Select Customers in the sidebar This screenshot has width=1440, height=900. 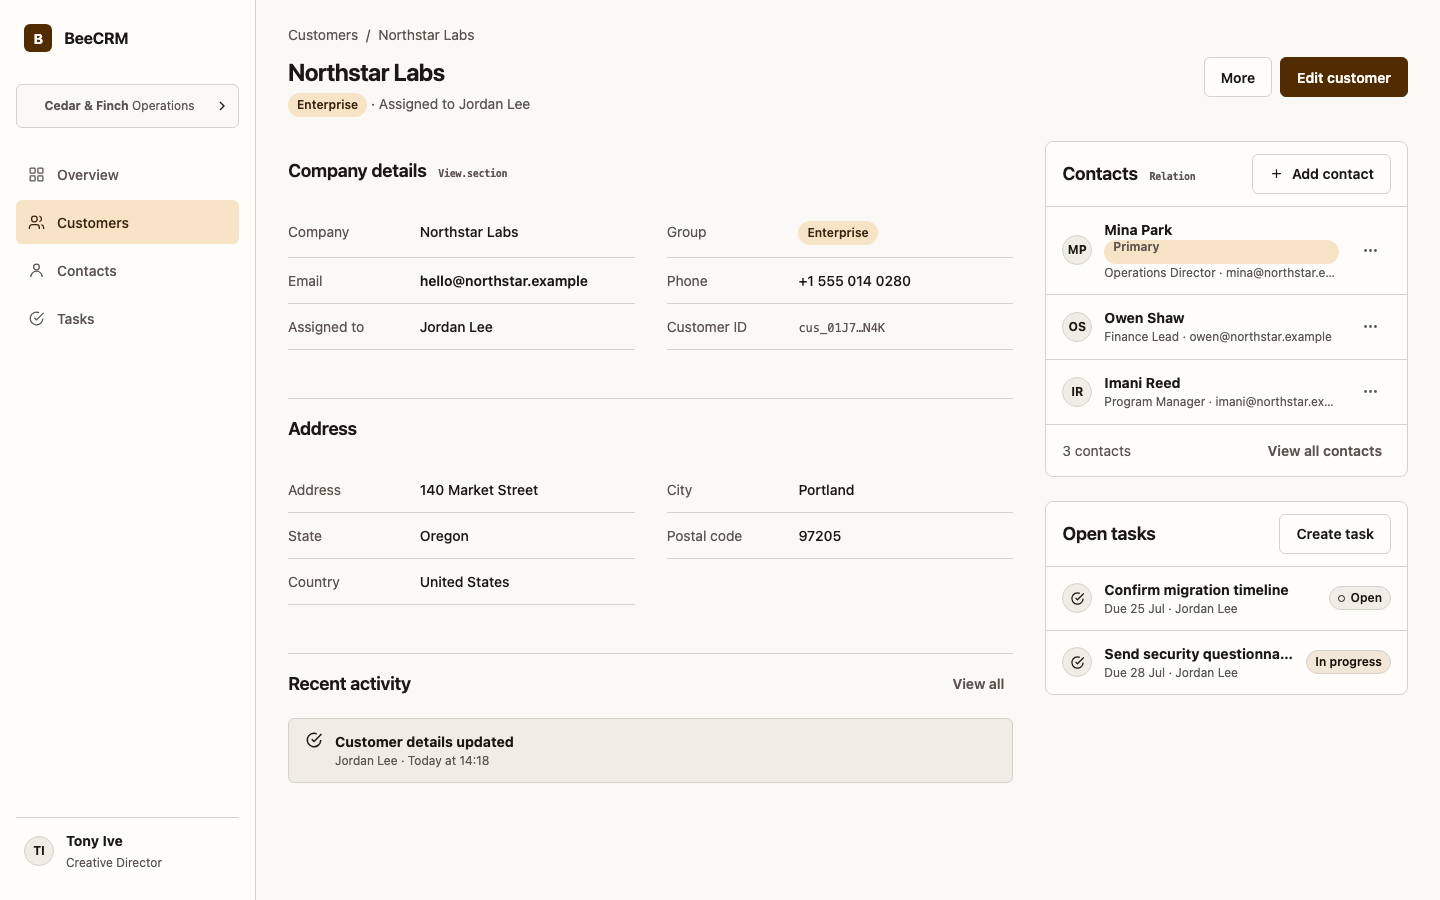tap(127, 223)
